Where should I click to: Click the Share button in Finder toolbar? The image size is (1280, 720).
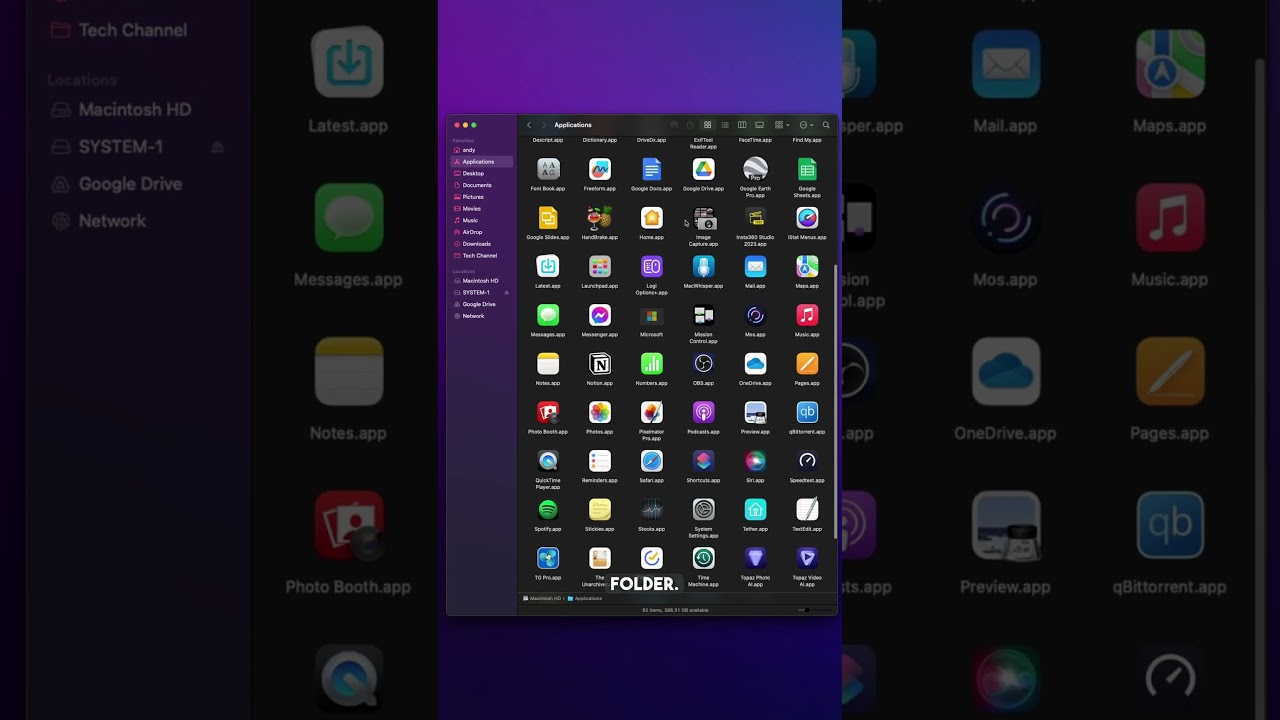coord(690,125)
